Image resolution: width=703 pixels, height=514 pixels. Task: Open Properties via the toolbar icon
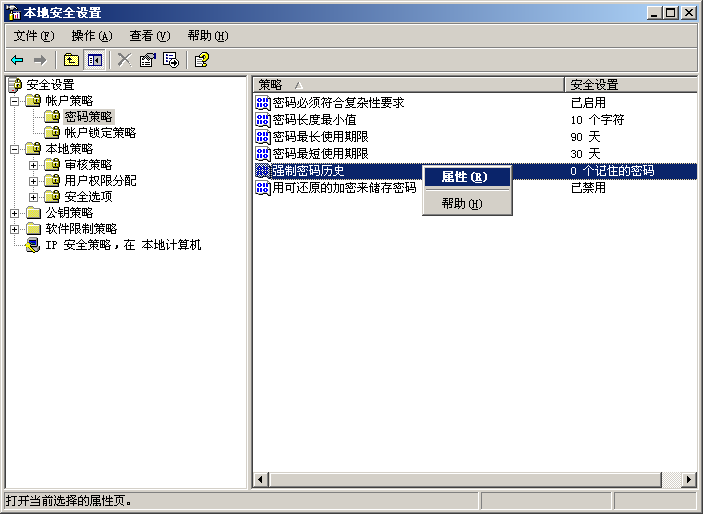(x=148, y=60)
